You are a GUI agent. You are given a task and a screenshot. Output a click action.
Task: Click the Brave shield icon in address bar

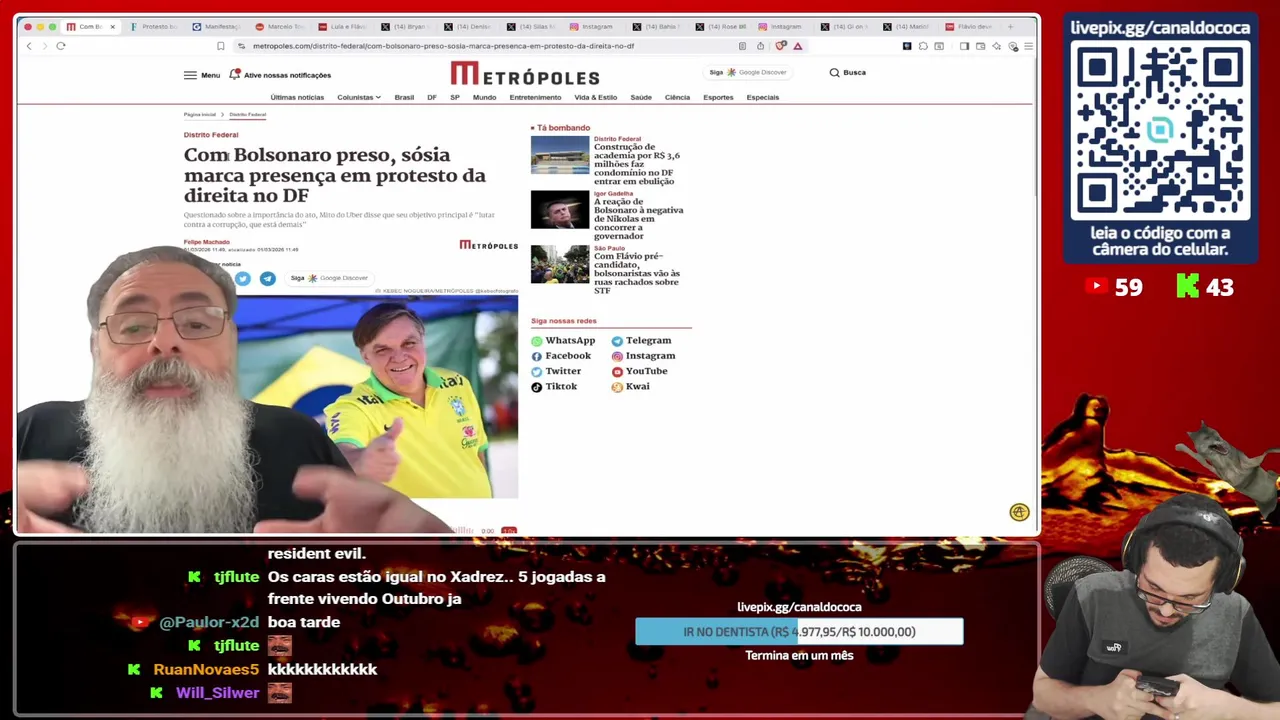tap(781, 46)
